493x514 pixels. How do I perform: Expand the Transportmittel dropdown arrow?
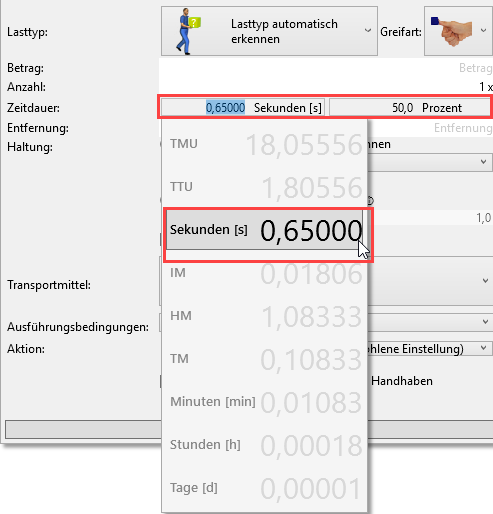[x=485, y=281]
